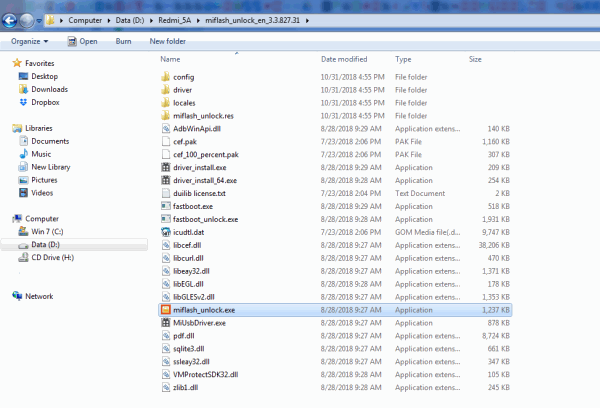Open the Organize dropdown menu
600x408 pixels.
(x=29, y=41)
